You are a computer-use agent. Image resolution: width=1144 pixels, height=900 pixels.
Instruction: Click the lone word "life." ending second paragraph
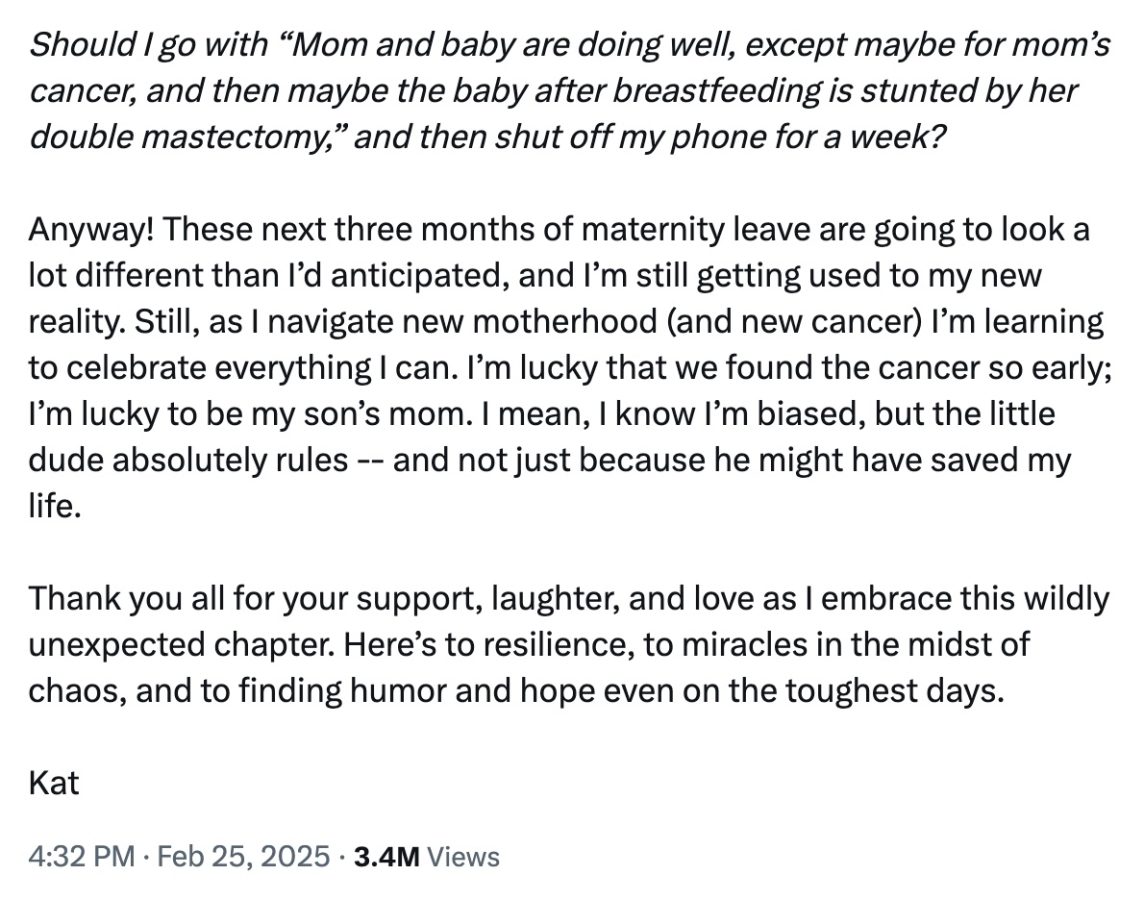[52, 507]
